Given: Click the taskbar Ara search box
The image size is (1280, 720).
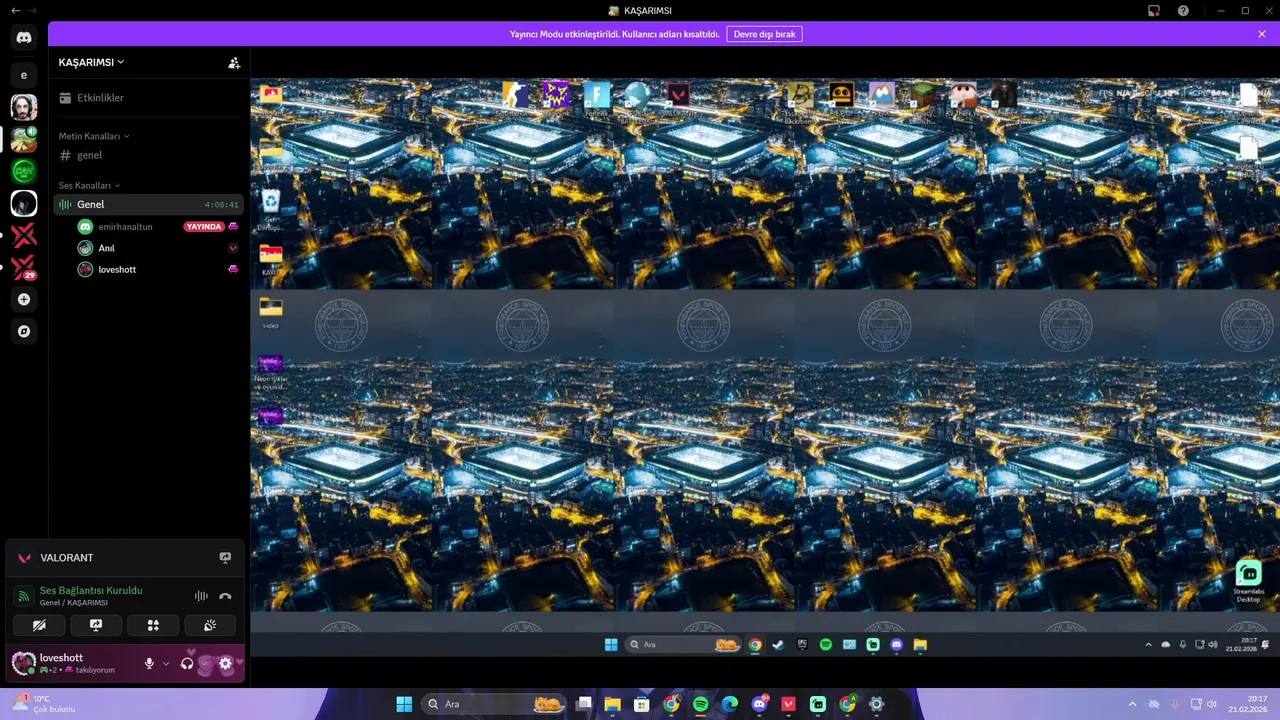Looking at the screenshot, I should coord(494,704).
